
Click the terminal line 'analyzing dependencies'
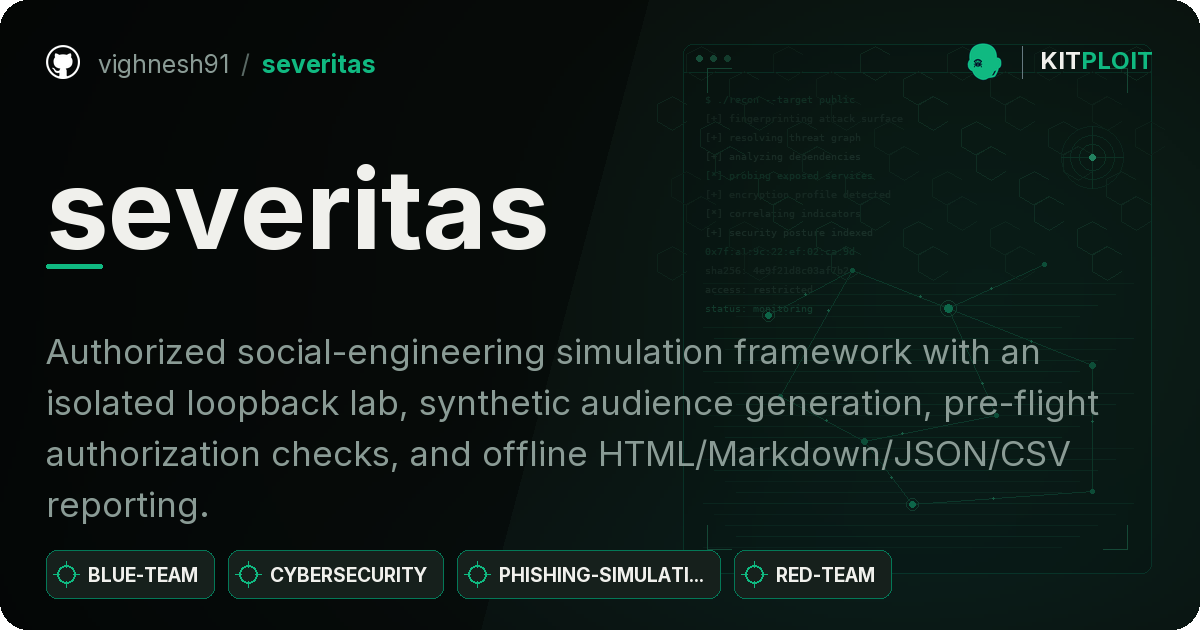783,157
